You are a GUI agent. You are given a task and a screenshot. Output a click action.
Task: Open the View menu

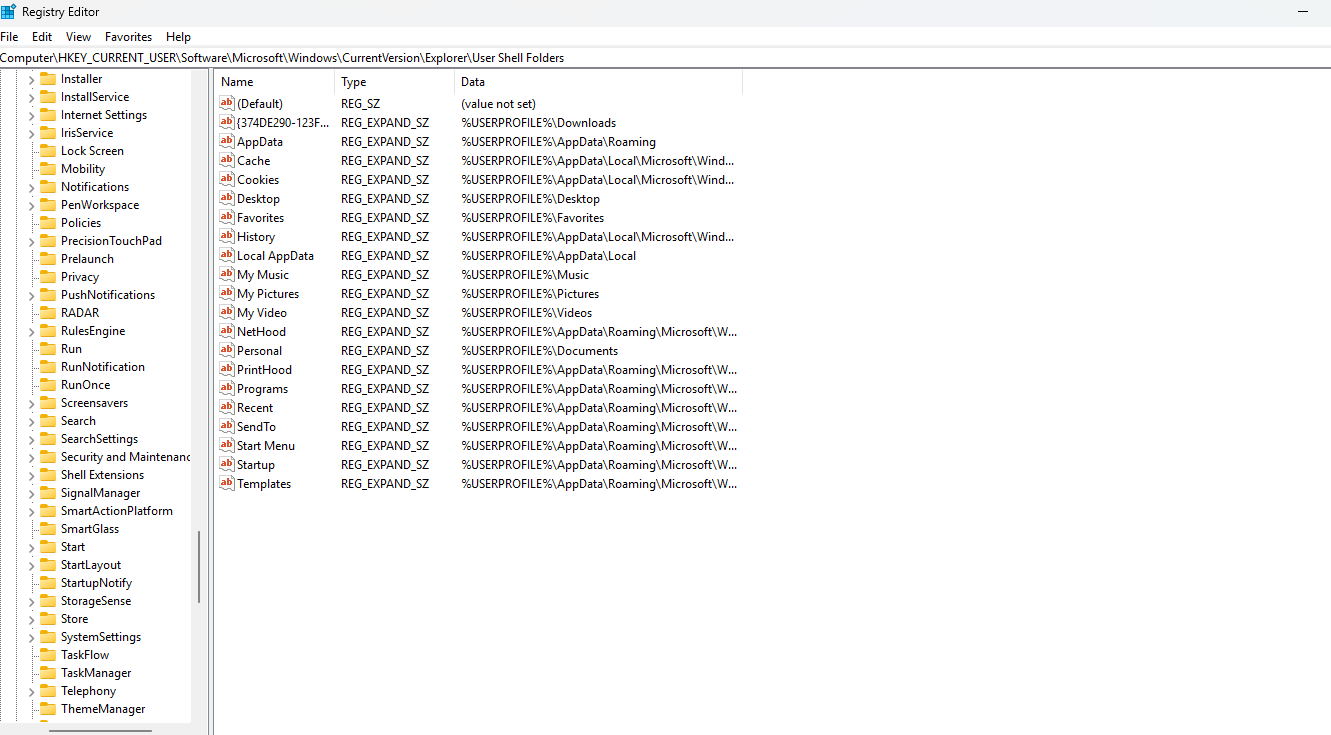(x=77, y=36)
